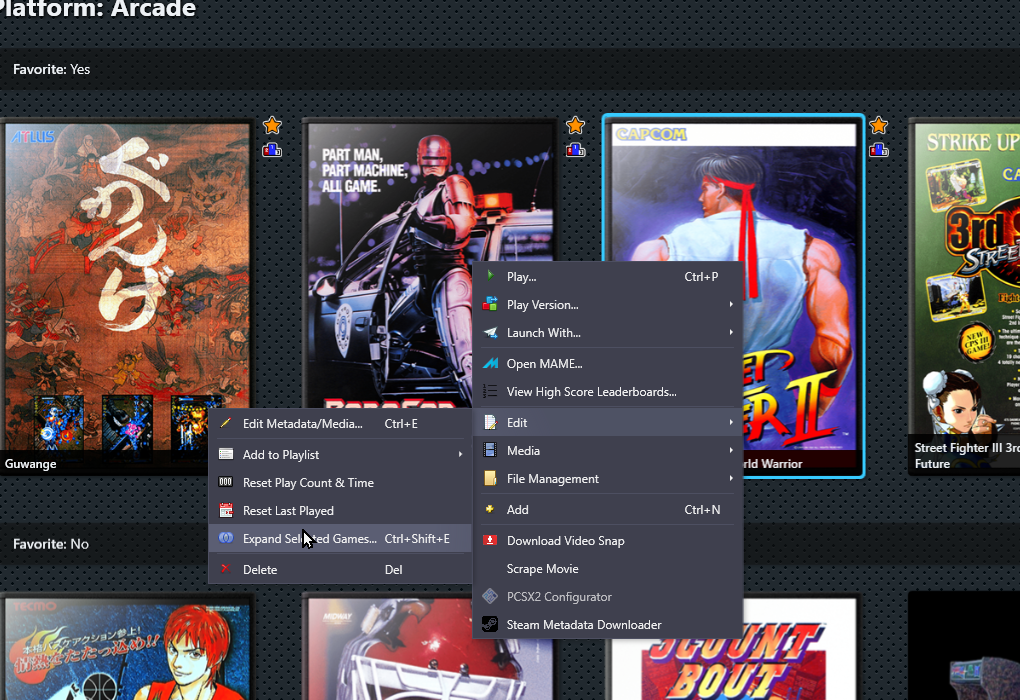Choose Play... from the context menu
The image size is (1020, 700).
click(x=608, y=276)
